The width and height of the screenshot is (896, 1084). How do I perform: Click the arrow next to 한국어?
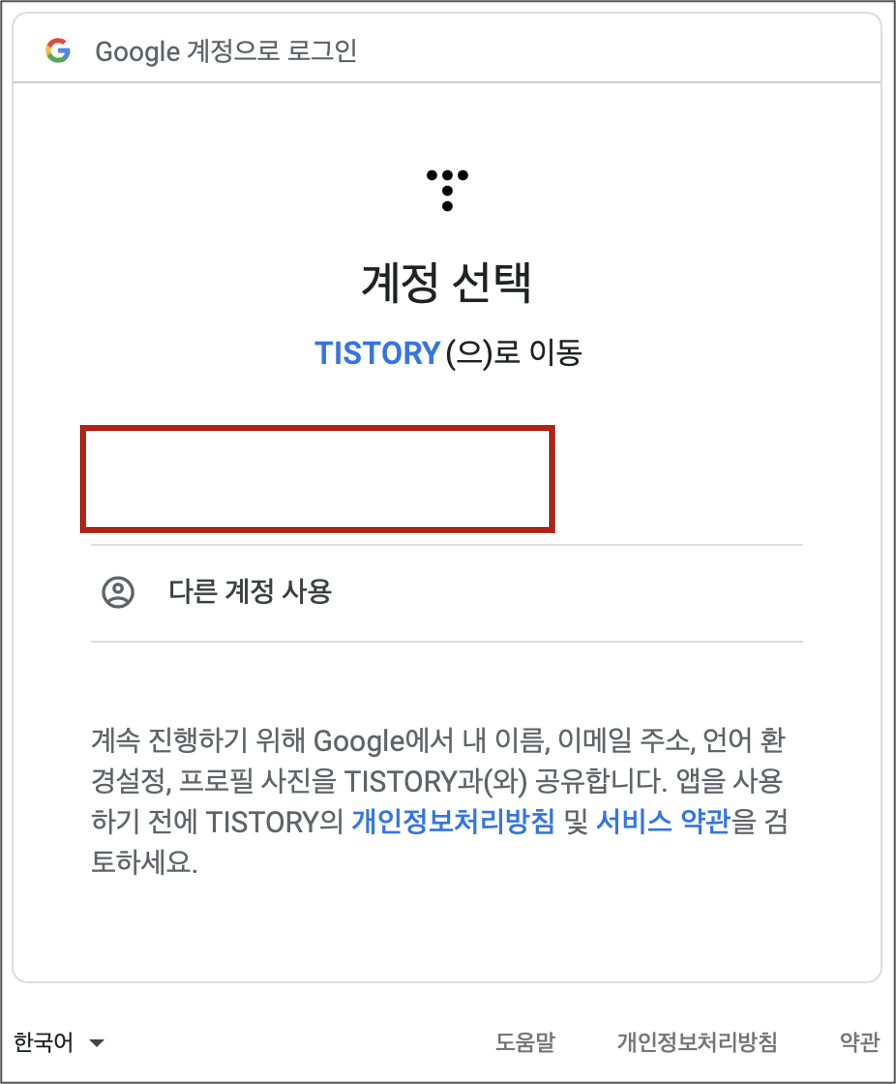(97, 1043)
